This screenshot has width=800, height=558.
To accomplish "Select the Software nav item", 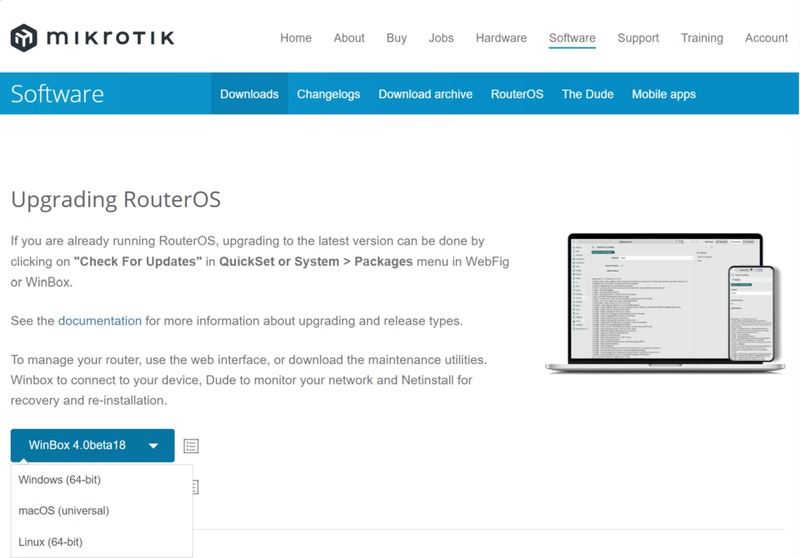I will (x=572, y=38).
